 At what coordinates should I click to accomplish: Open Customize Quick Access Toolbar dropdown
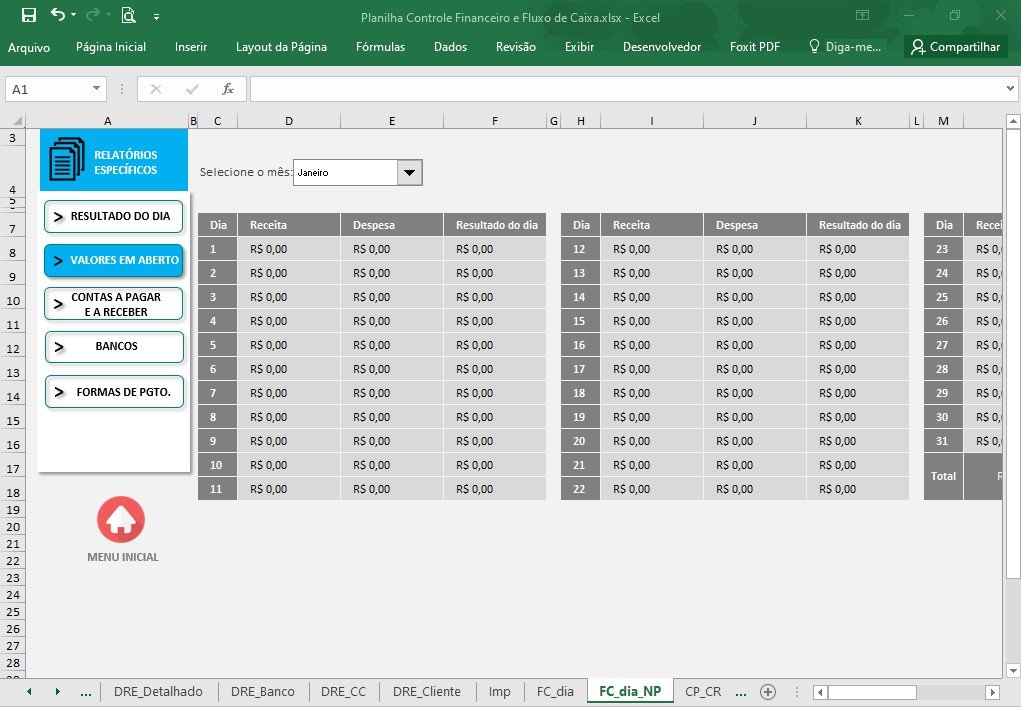(156, 16)
